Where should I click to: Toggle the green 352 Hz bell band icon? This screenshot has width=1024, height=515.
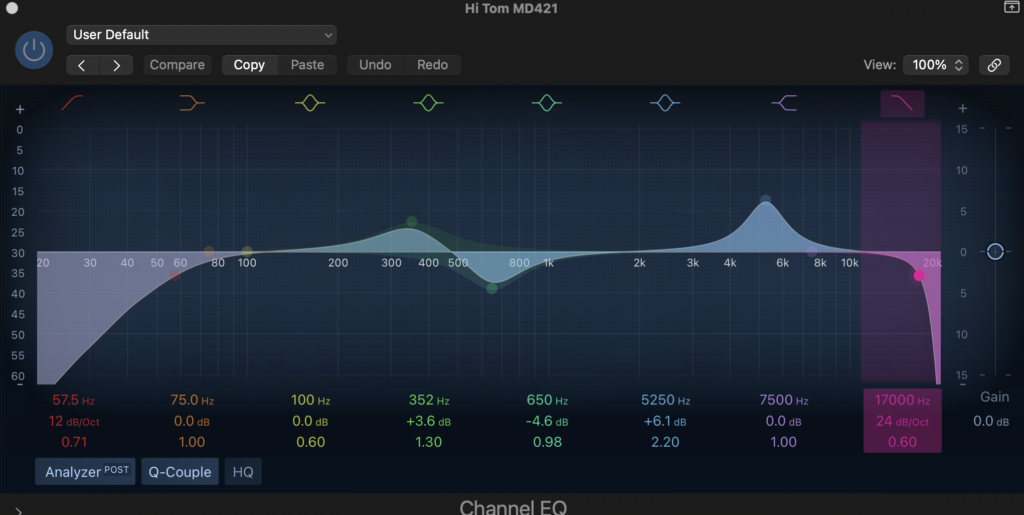pos(428,103)
